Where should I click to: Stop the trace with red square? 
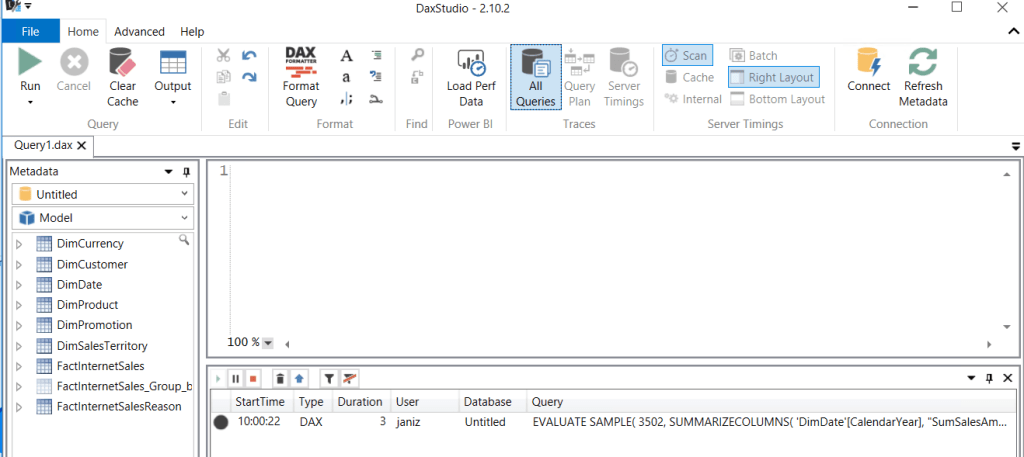point(253,379)
